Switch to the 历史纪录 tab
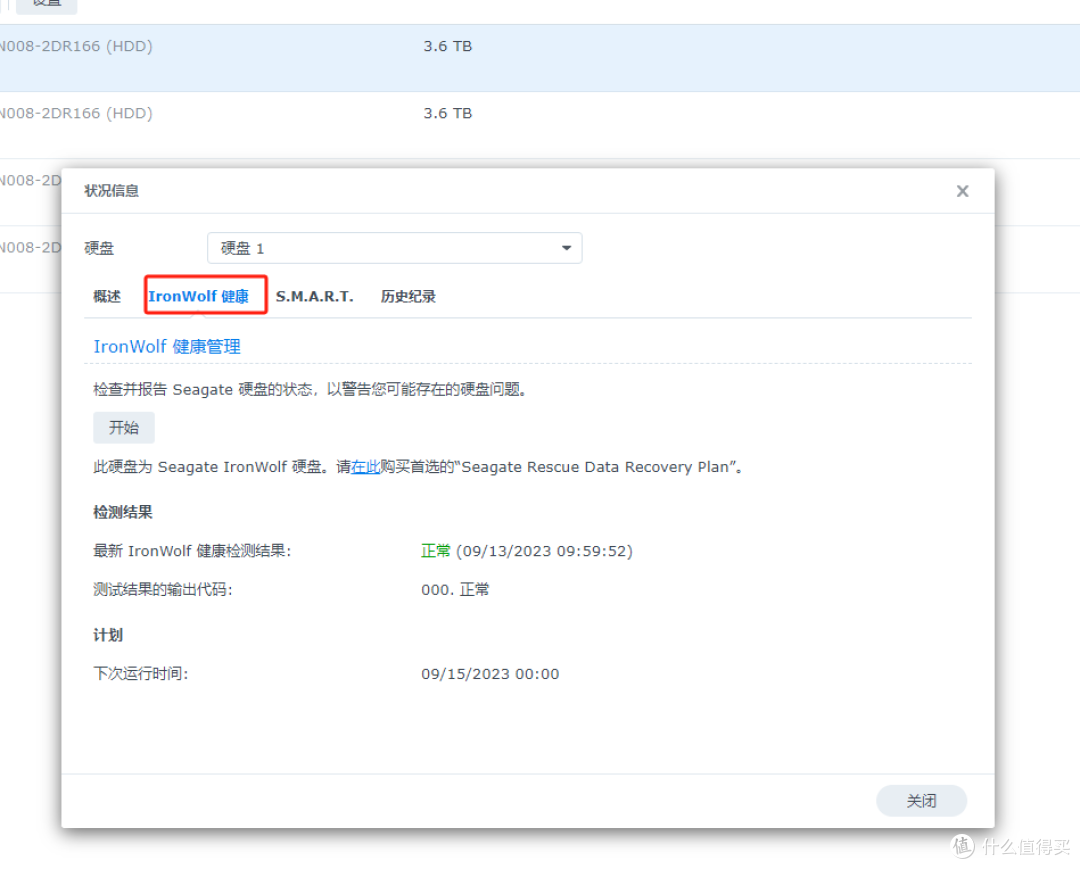The width and height of the screenshot is (1080, 869). pos(408,296)
